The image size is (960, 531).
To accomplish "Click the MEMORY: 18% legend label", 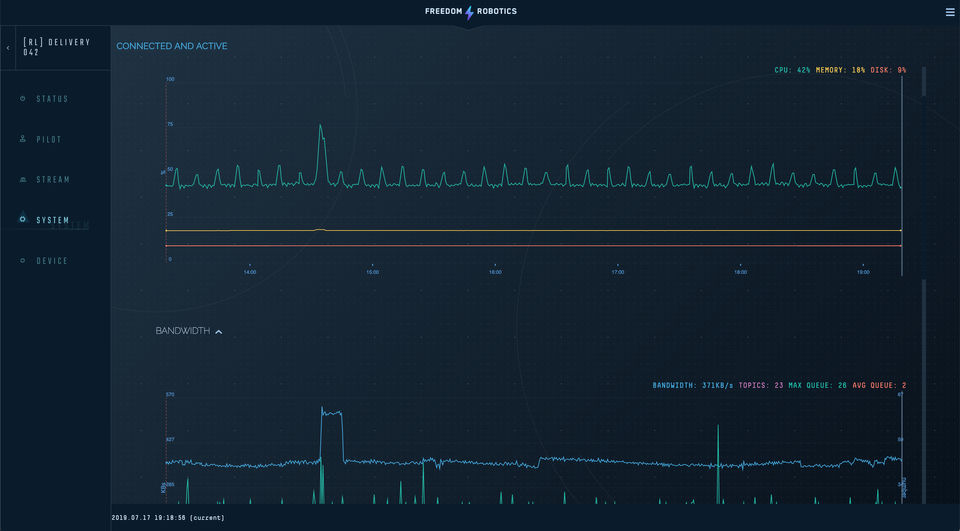I will point(840,70).
